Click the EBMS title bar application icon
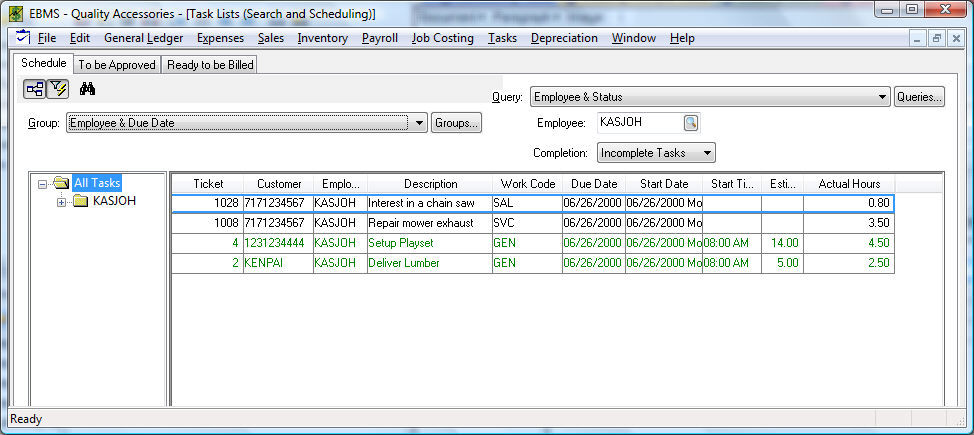974x435 pixels. 14,13
